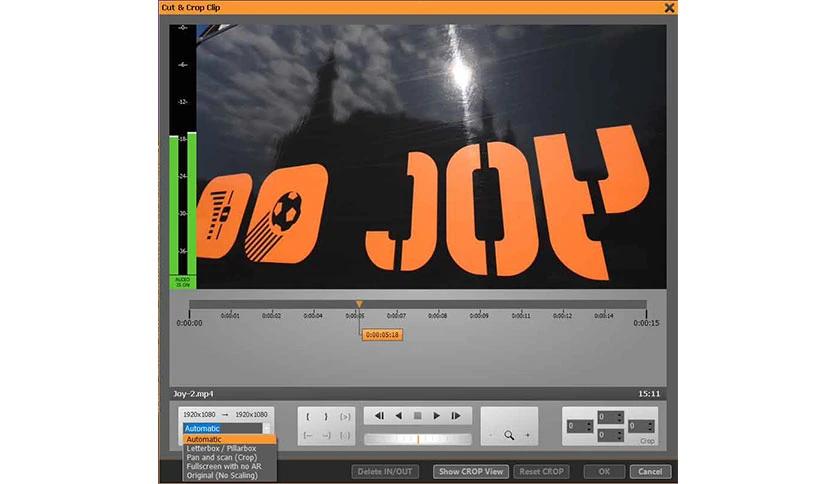Click the timeline scrub bar

tap(418, 304)
